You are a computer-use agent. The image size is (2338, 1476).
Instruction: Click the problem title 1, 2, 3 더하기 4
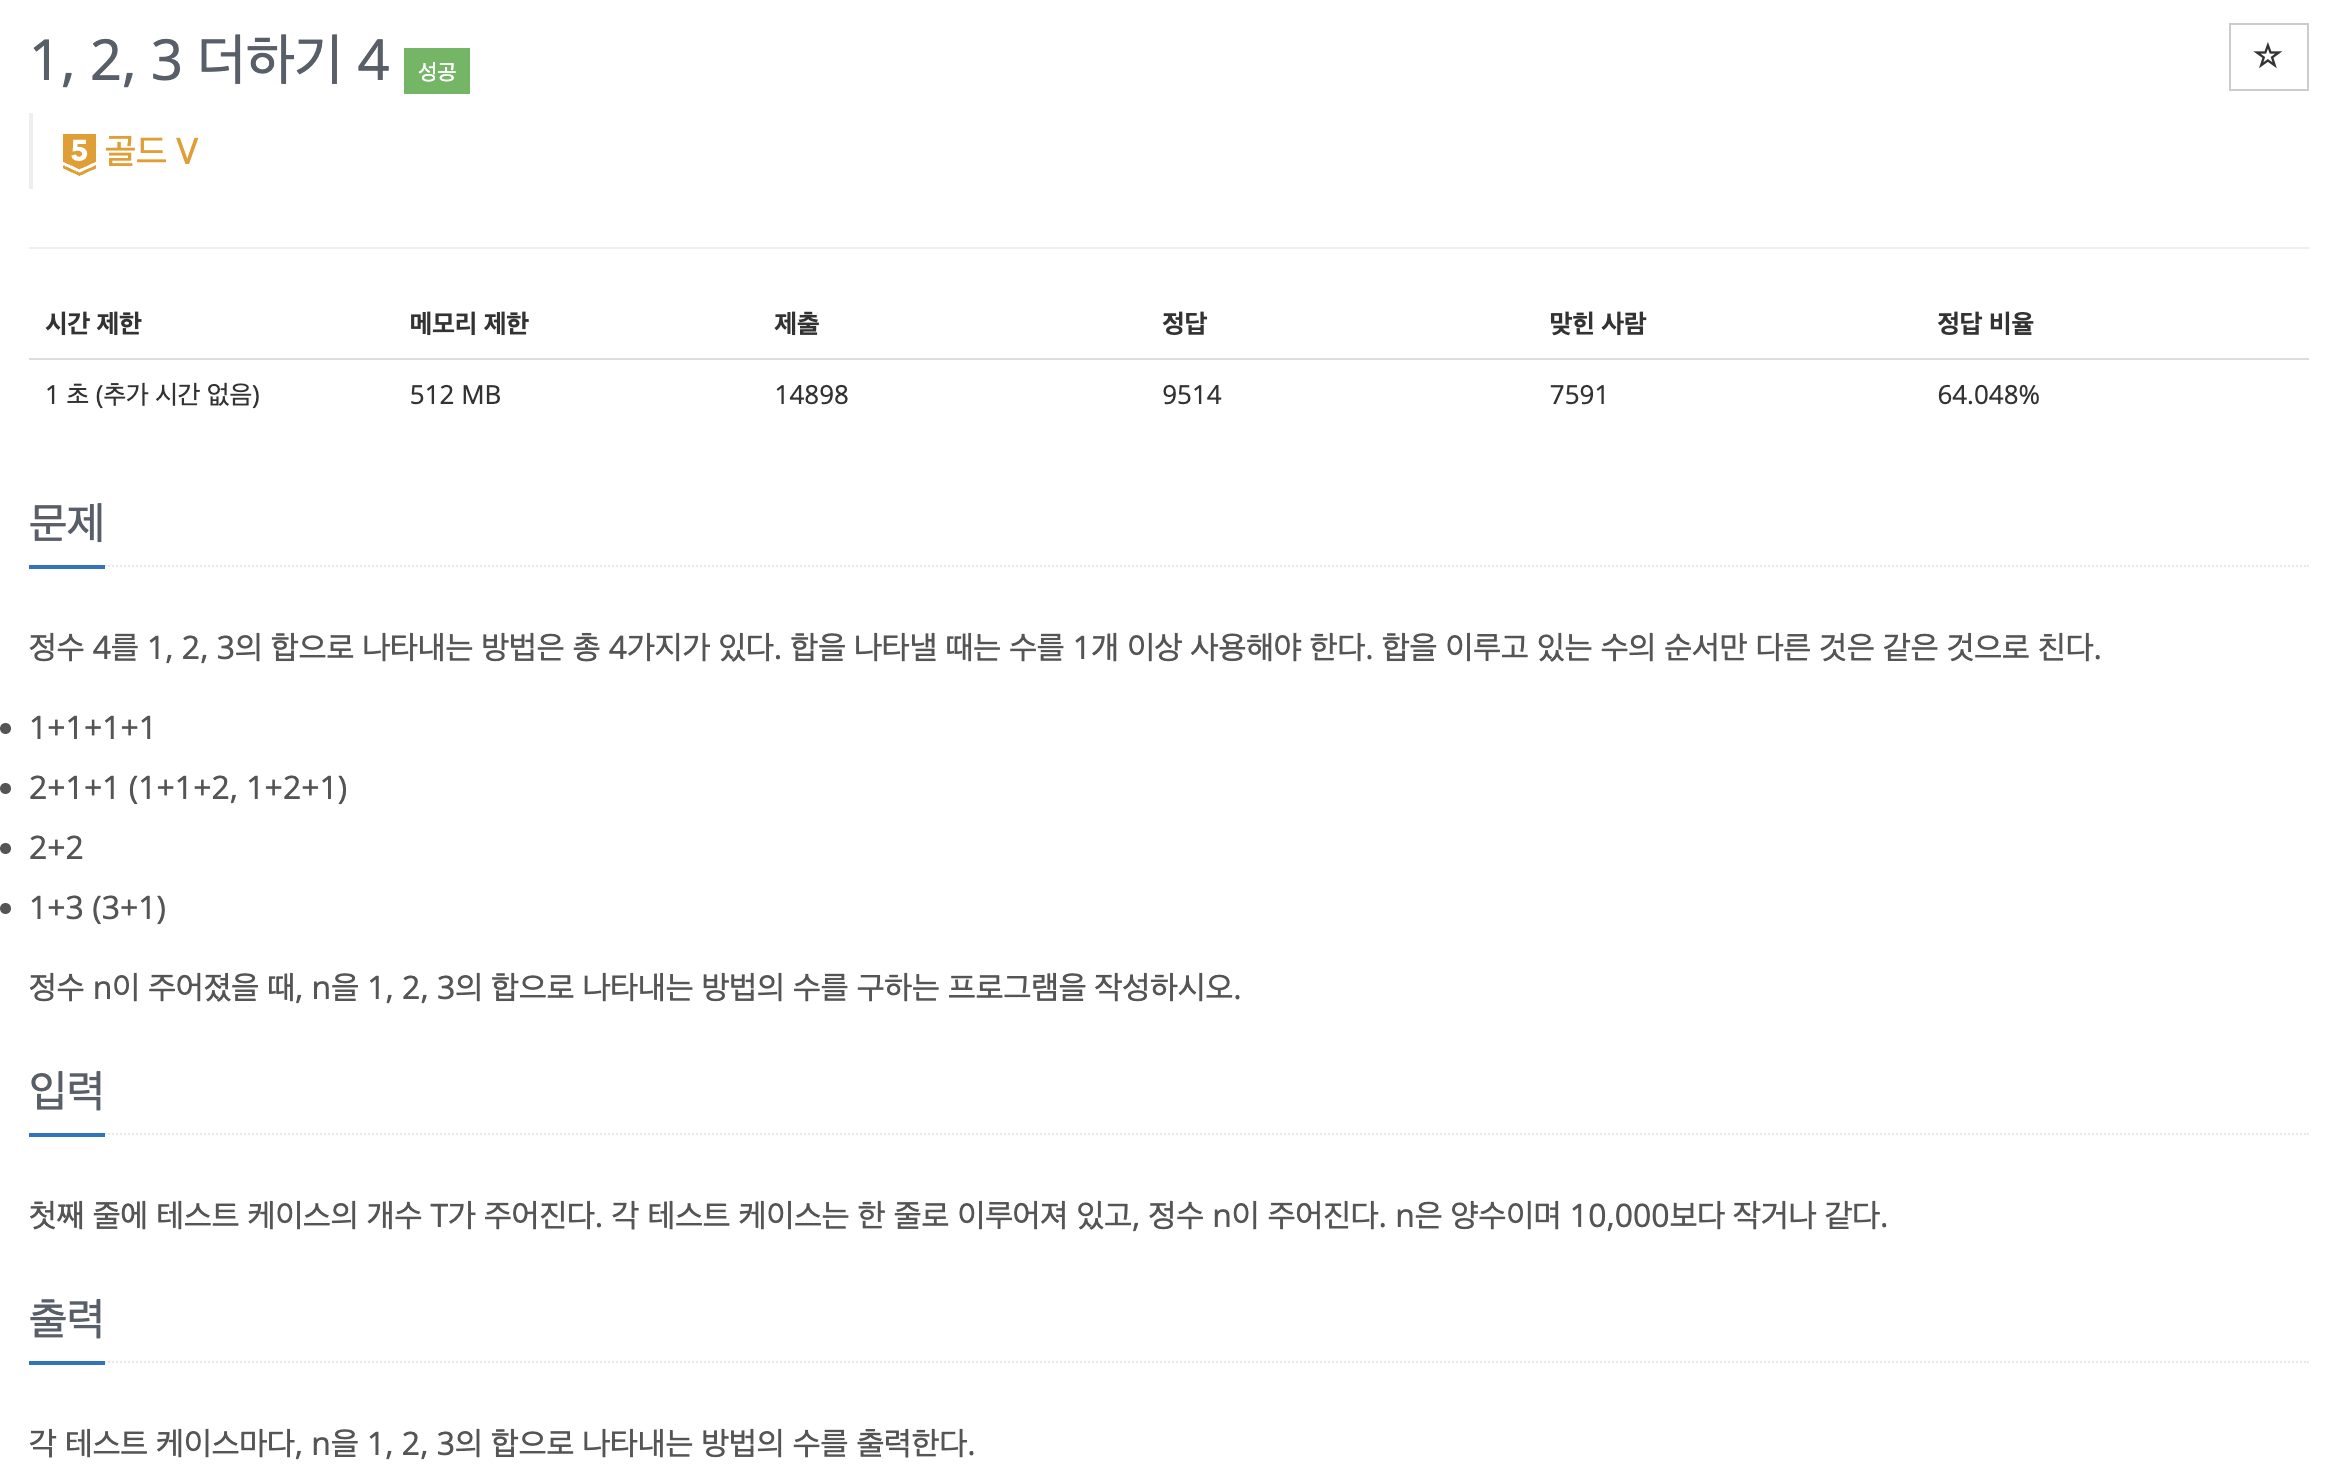[210, 60]
